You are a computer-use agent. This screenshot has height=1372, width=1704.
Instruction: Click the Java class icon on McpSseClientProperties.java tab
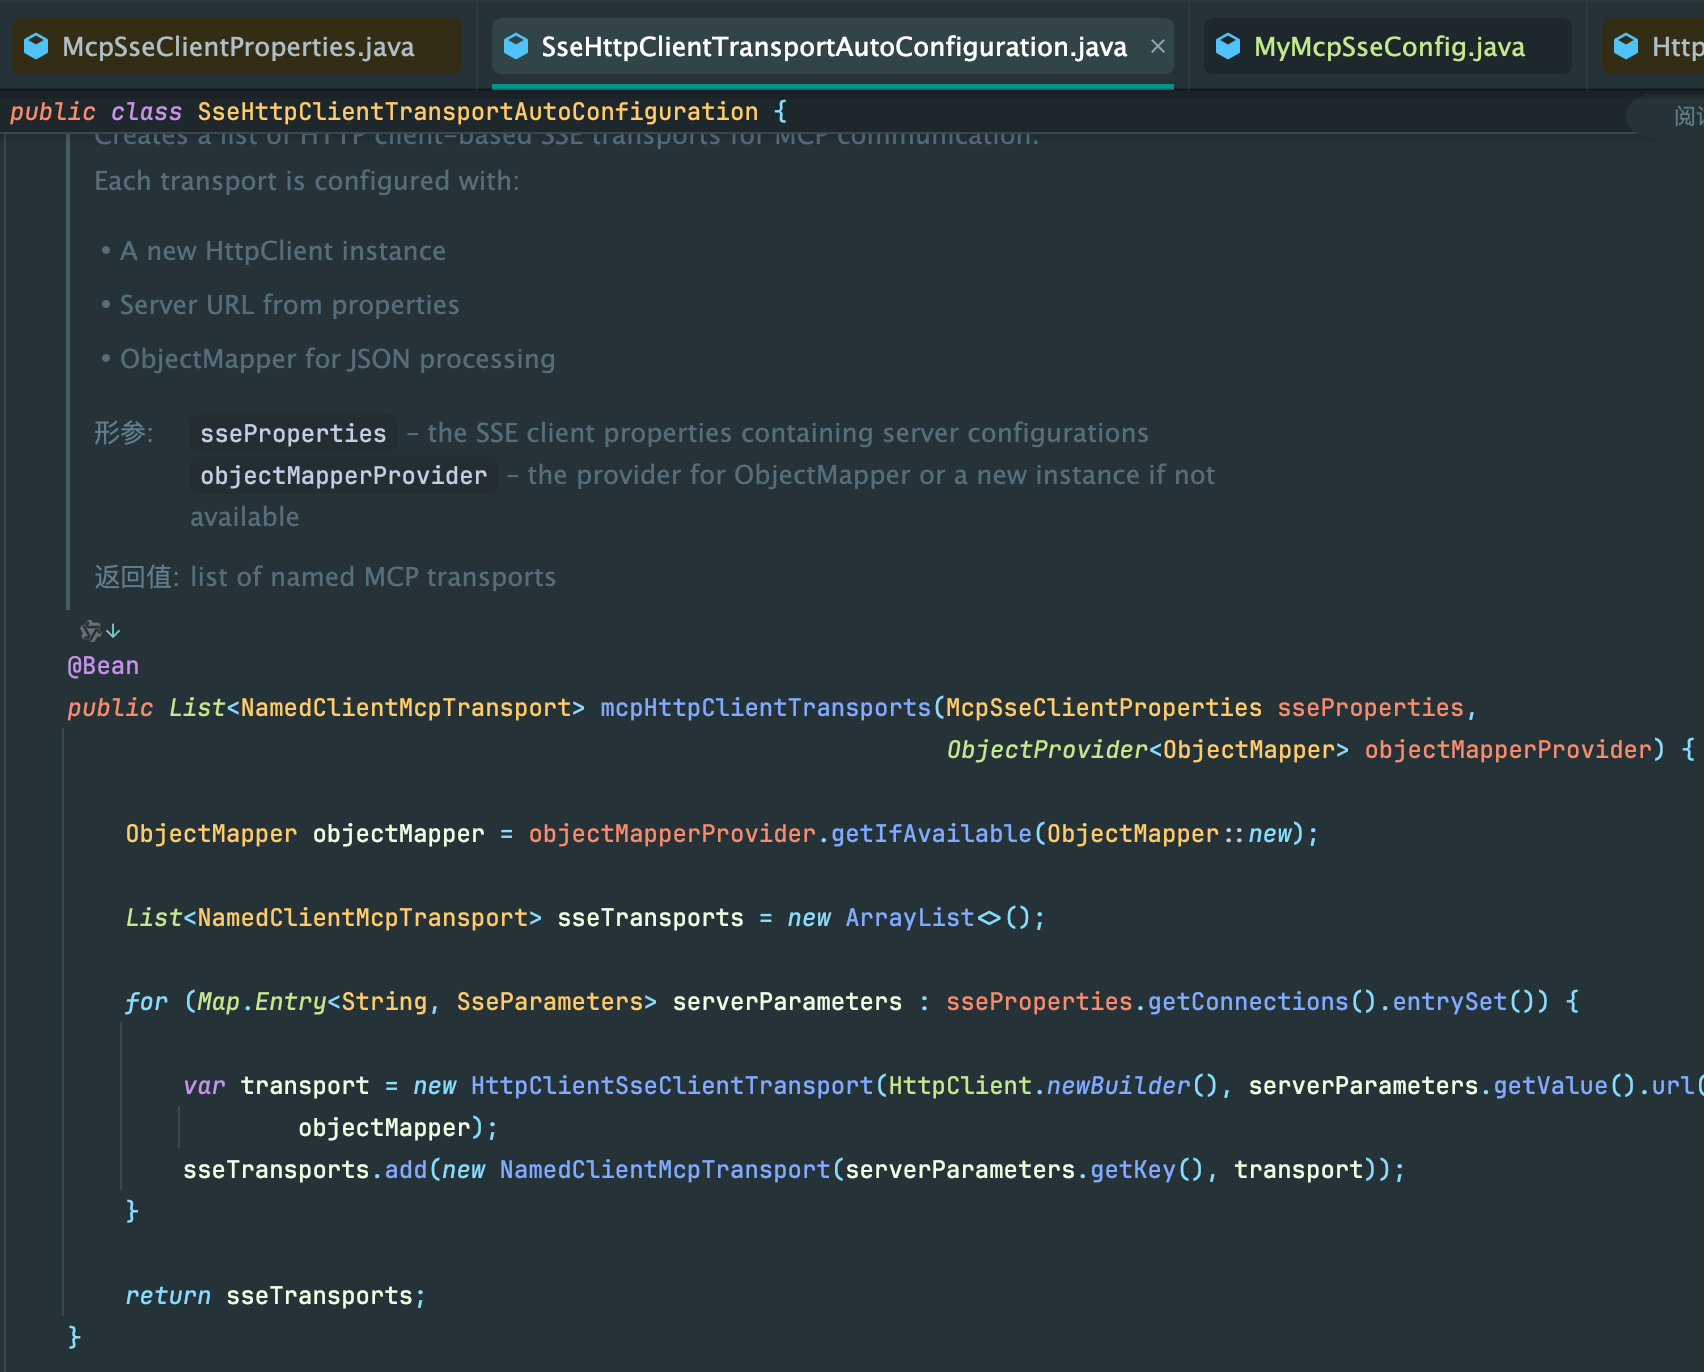[36, 46]
